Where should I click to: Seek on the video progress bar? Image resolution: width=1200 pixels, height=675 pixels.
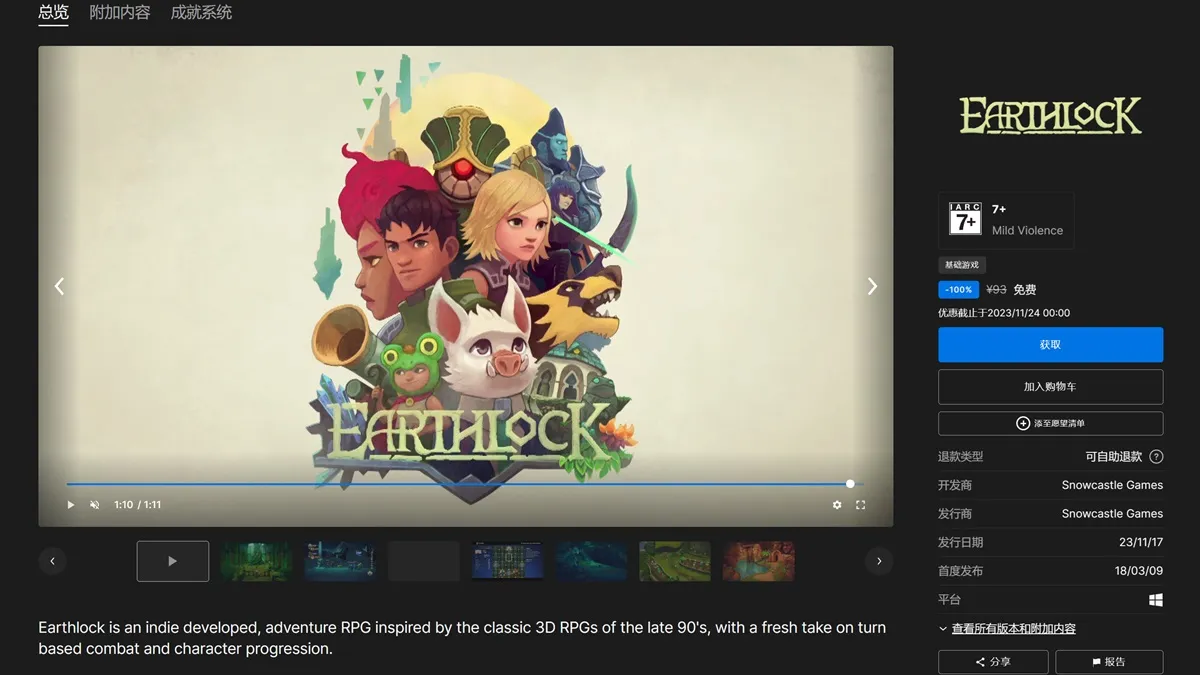465,484
